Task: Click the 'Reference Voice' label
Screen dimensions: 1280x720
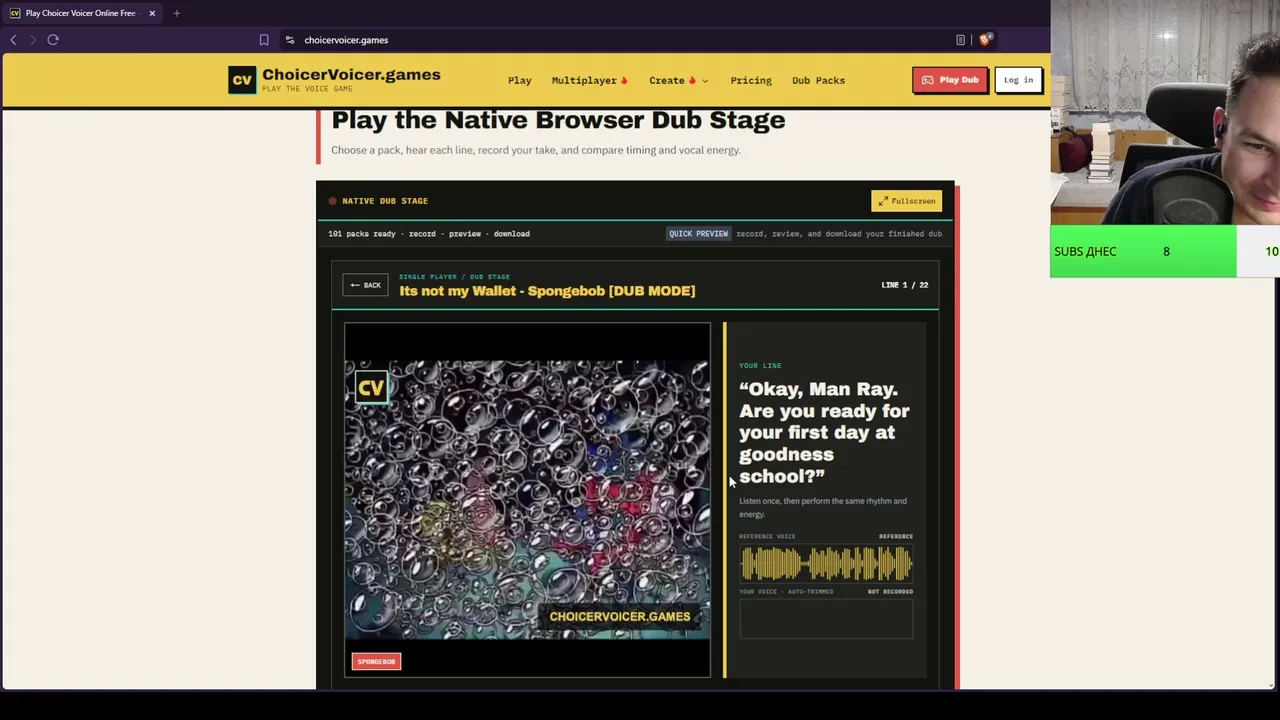Action: 767,537
